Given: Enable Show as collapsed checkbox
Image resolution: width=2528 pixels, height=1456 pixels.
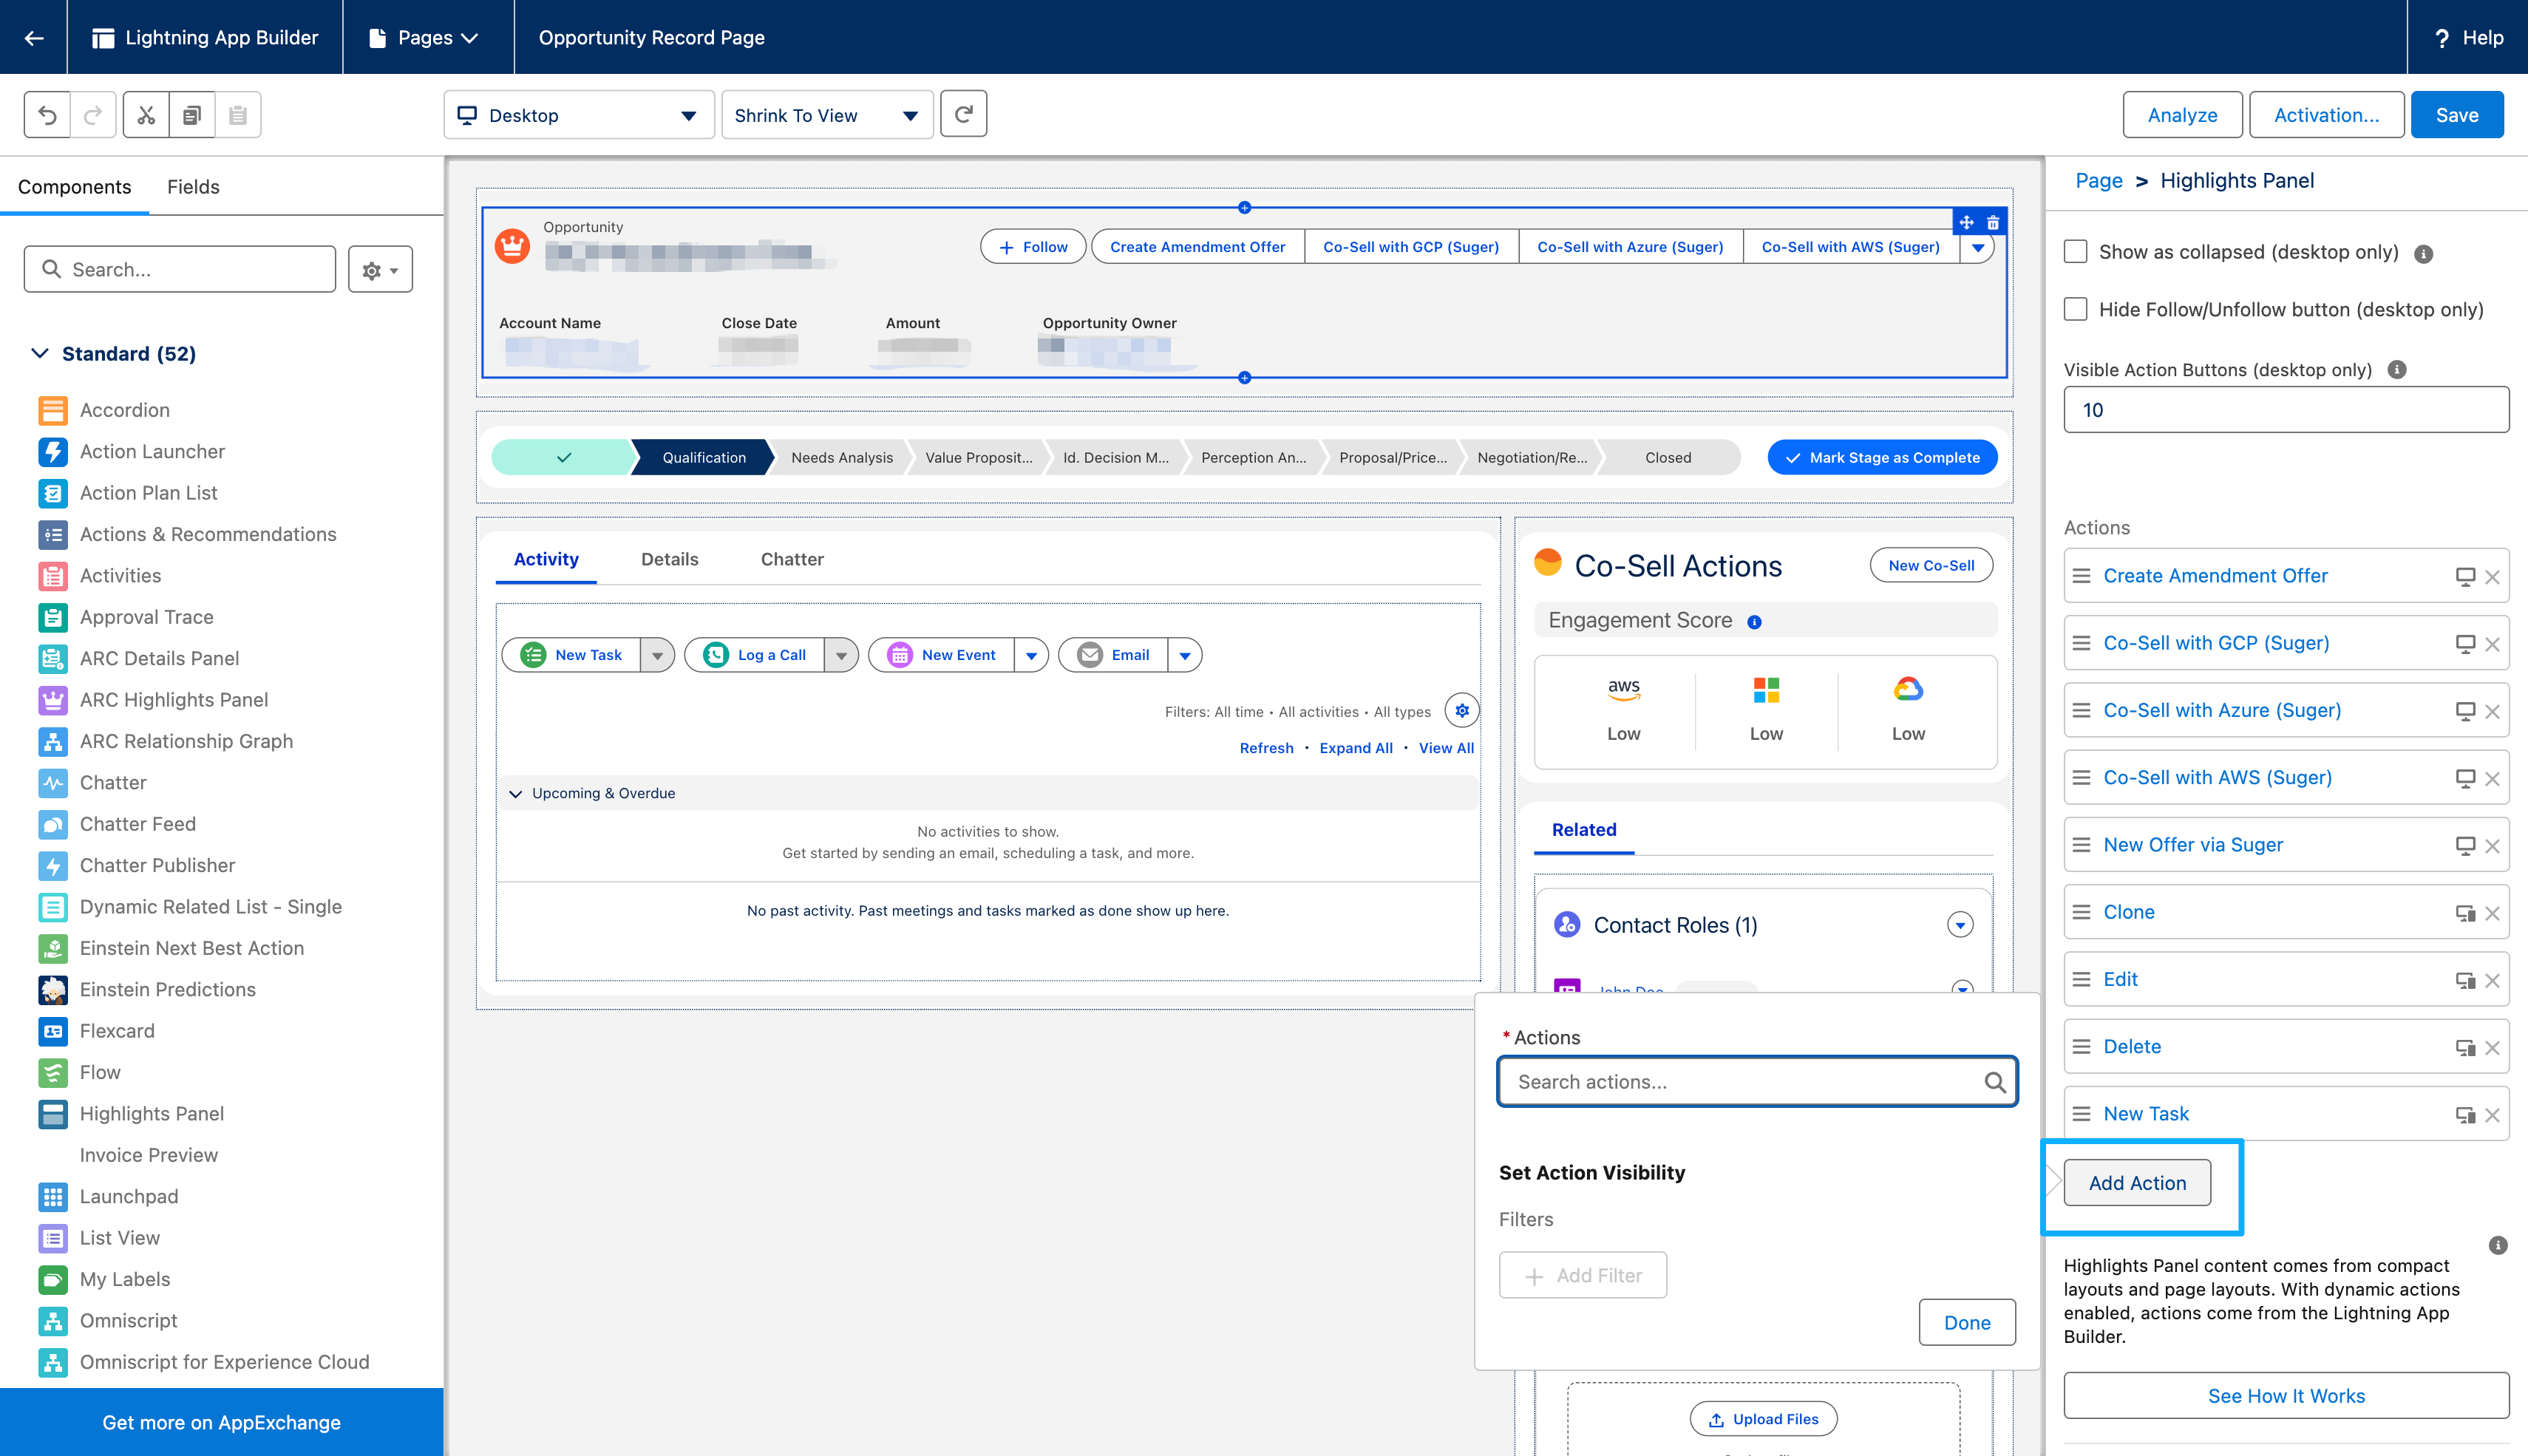Looking at the screenshot, I should click(x=2075, y=252).
